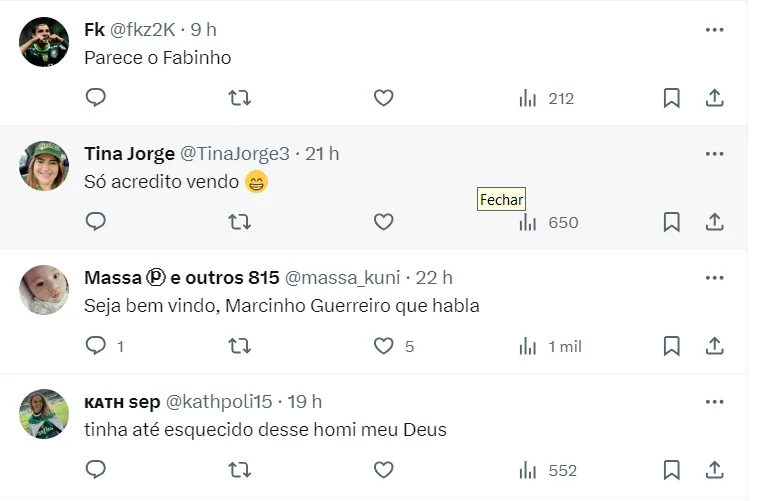The width and height of the screenshot is (776, 501).
Task: Repost kathpoli15's tweet
Action: pyautogui.click(x=240, y=470)
